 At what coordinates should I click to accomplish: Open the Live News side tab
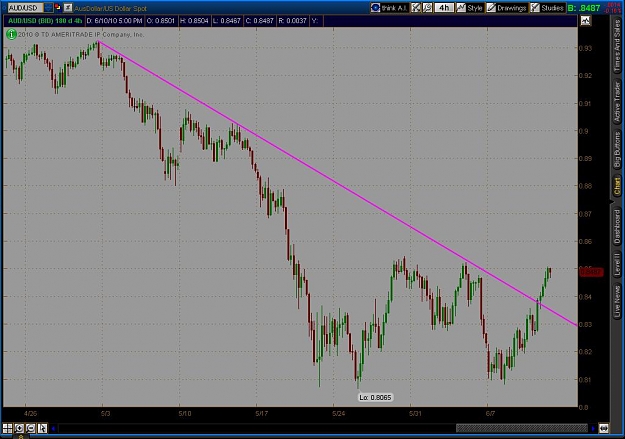(617, 299)
